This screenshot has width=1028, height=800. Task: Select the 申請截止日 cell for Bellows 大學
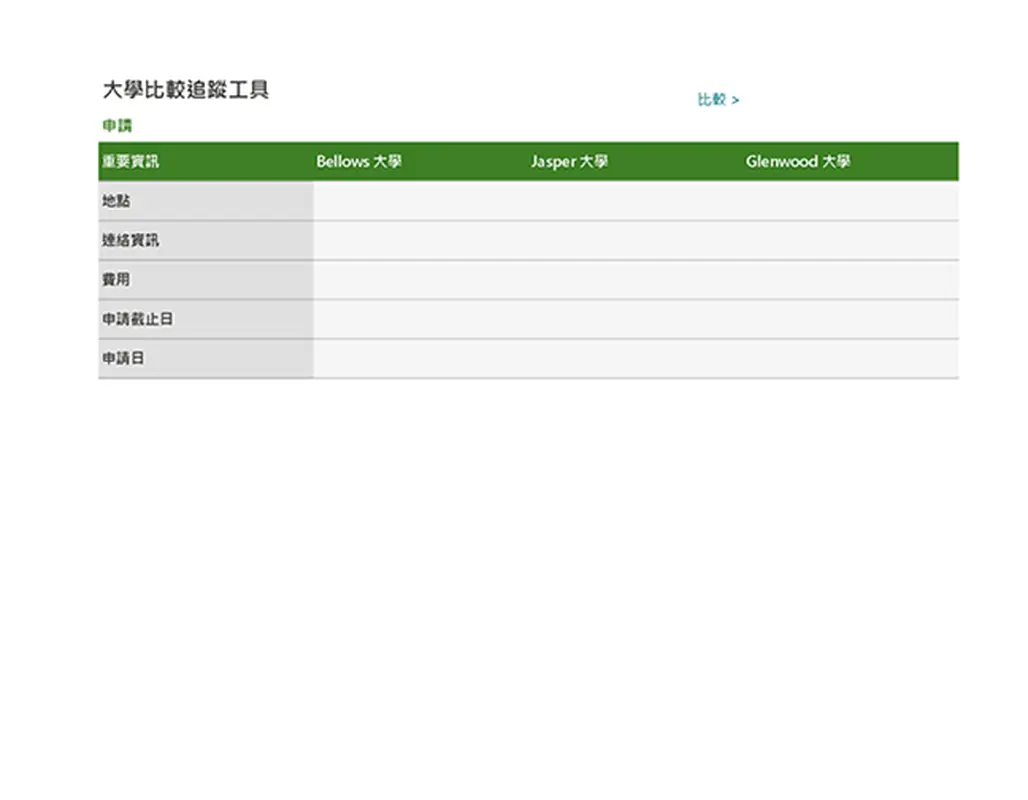click(x=420, y=319)
